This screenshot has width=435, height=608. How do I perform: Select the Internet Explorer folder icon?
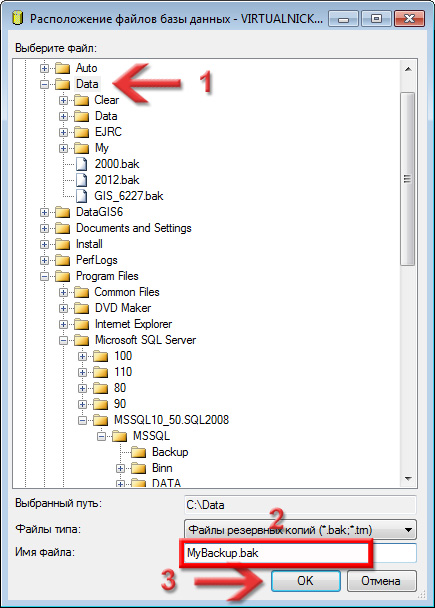[81, 324]
